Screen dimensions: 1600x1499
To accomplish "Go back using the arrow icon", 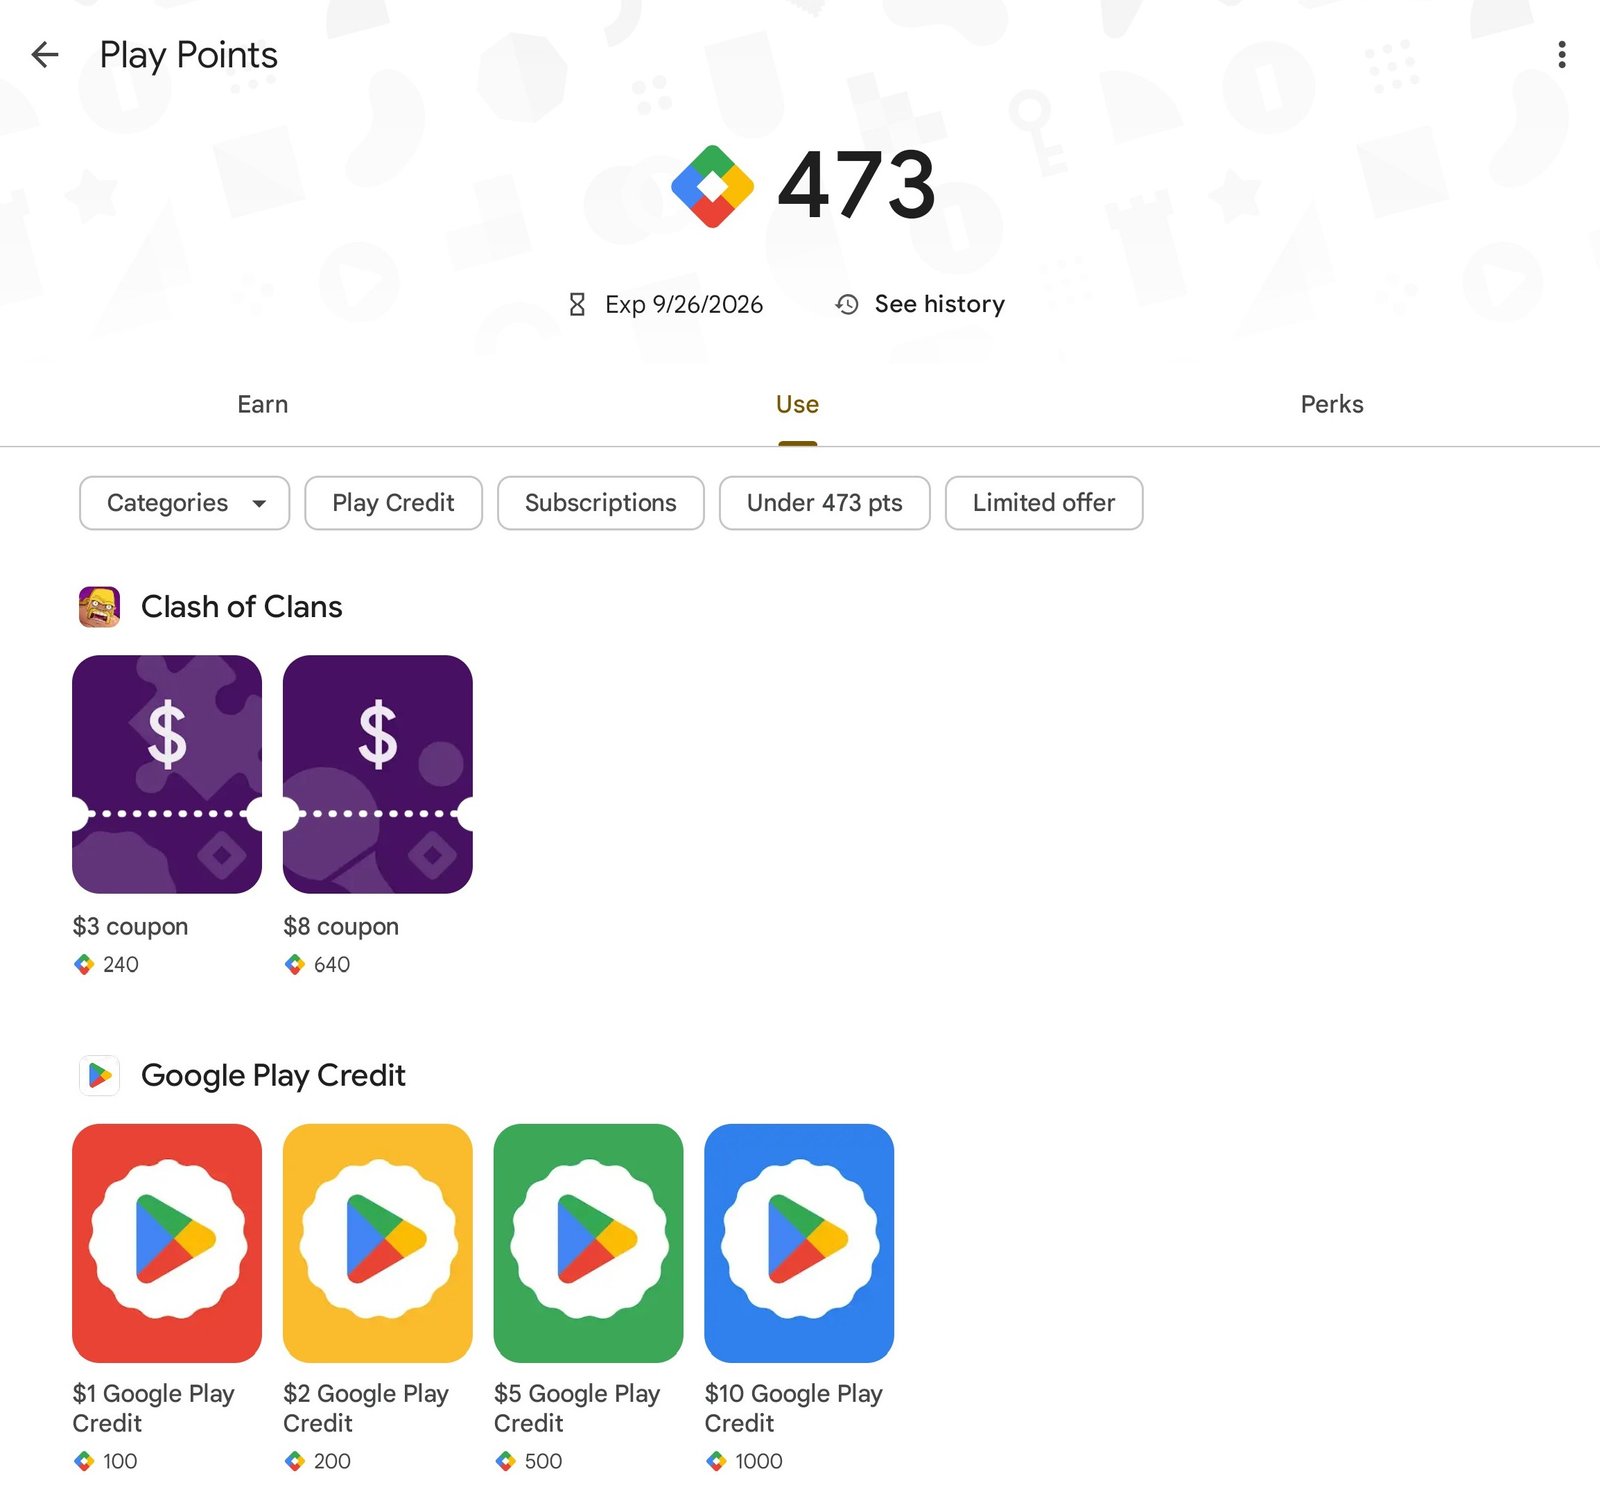I will pos(45,54).
